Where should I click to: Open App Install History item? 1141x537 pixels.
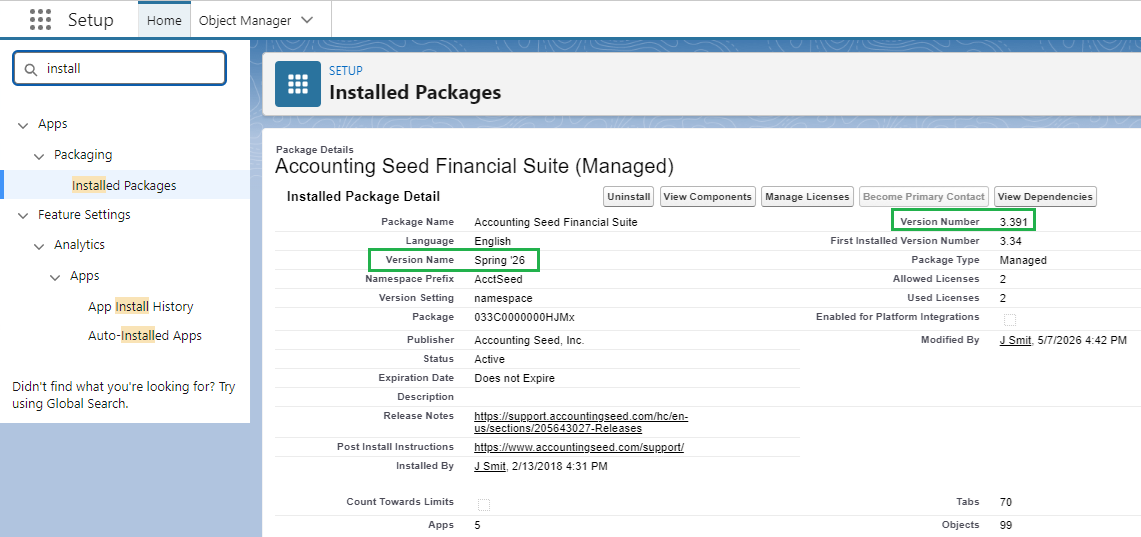(x=140, y=306)
